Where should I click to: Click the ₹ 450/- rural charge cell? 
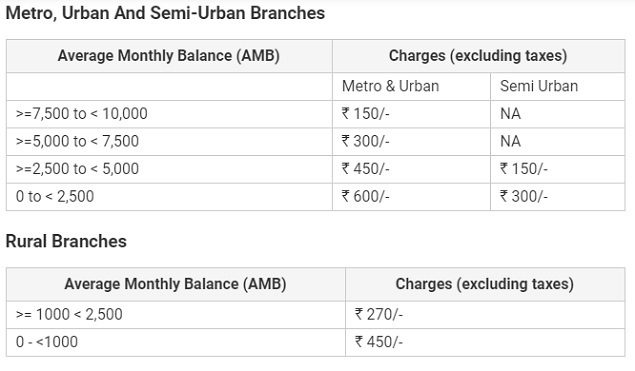tap(485, 342)
